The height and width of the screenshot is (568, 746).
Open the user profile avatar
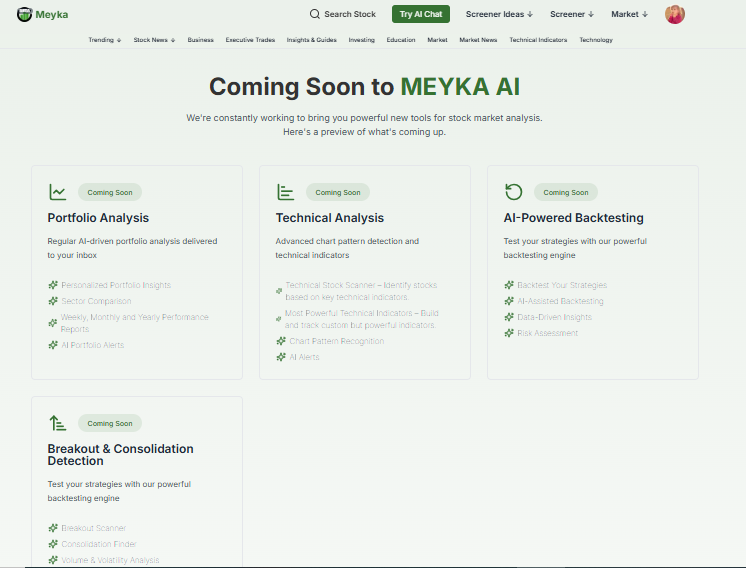675,14
